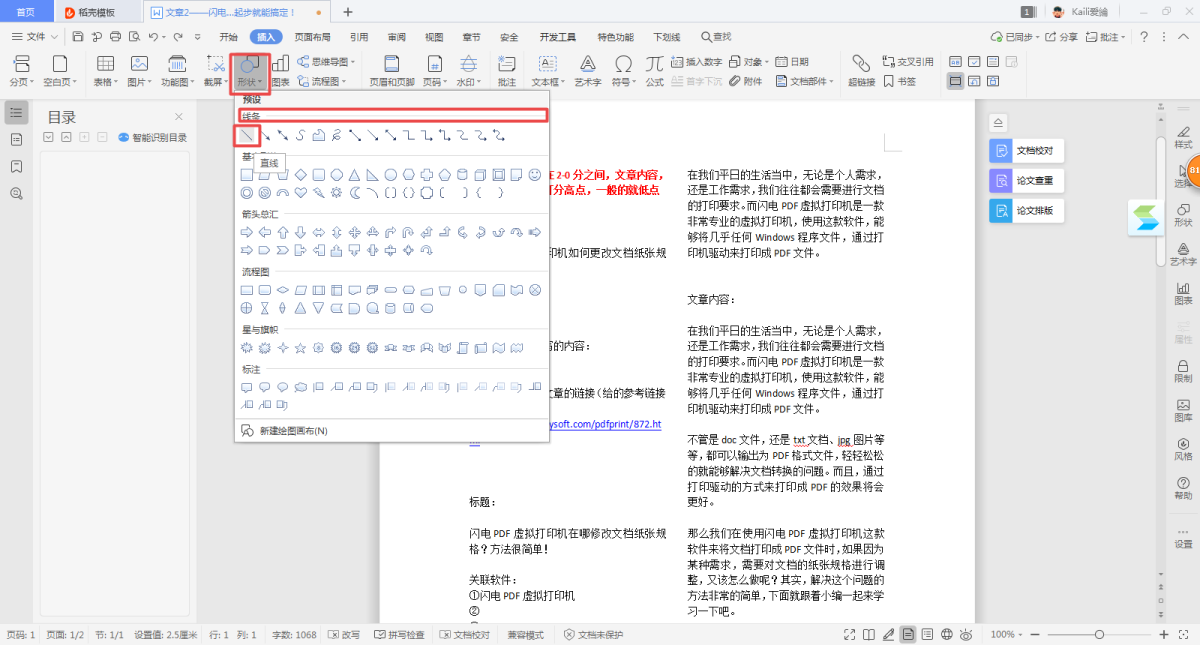
Task: Toggle document proofreading (文档校对) in status bar
Action: [x=465, y=635]
